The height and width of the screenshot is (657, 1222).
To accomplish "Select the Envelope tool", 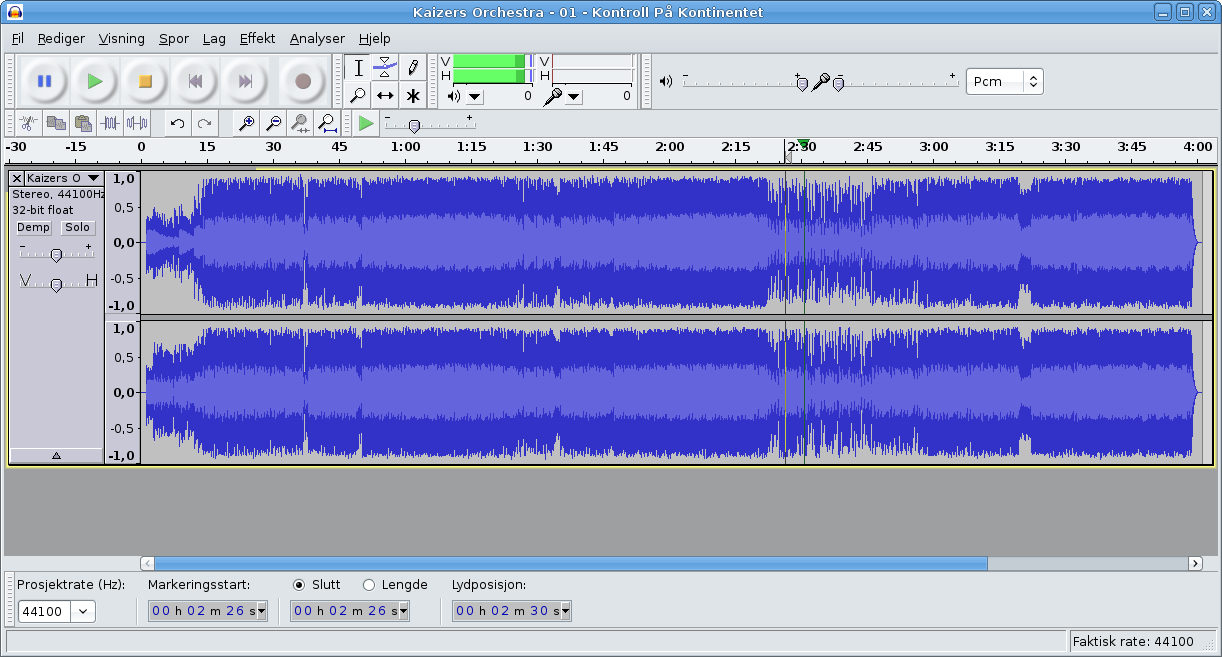I will 385,68.
